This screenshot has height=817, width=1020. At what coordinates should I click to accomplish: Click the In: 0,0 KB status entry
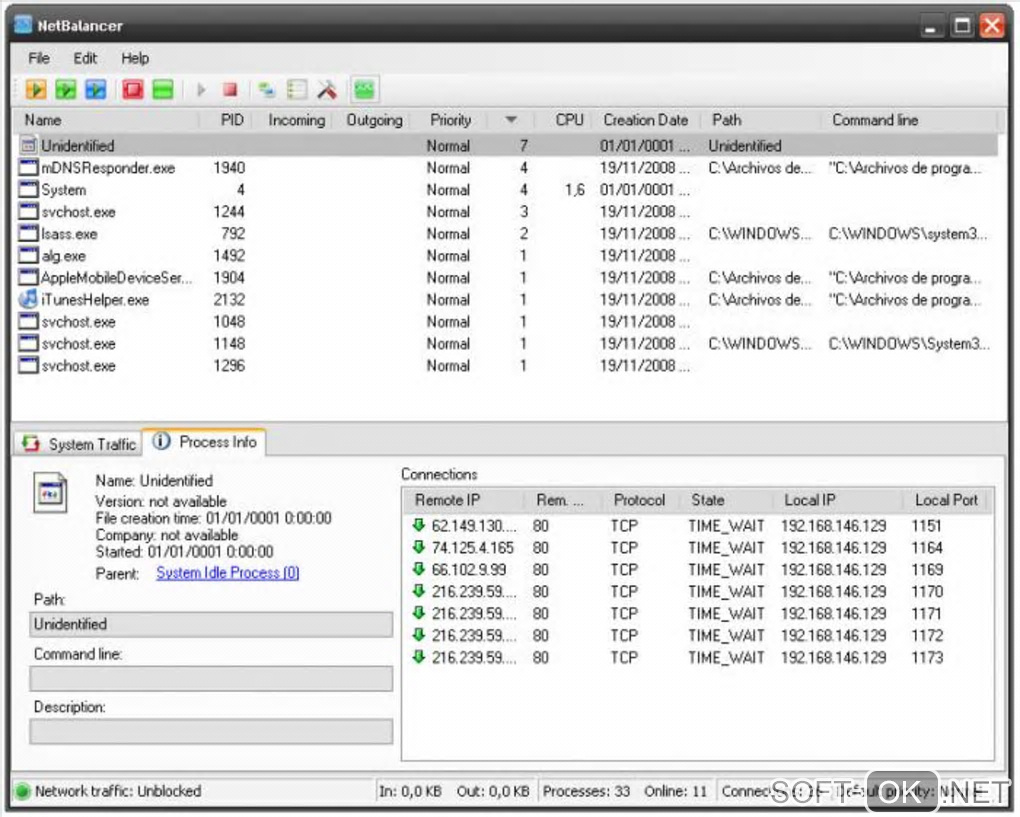click(x=410, y=791)
